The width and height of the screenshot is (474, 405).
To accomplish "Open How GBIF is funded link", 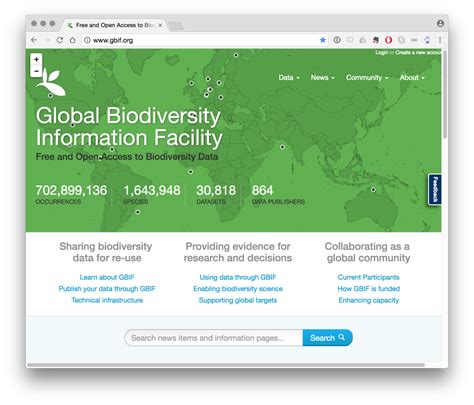I will point(368,289).
